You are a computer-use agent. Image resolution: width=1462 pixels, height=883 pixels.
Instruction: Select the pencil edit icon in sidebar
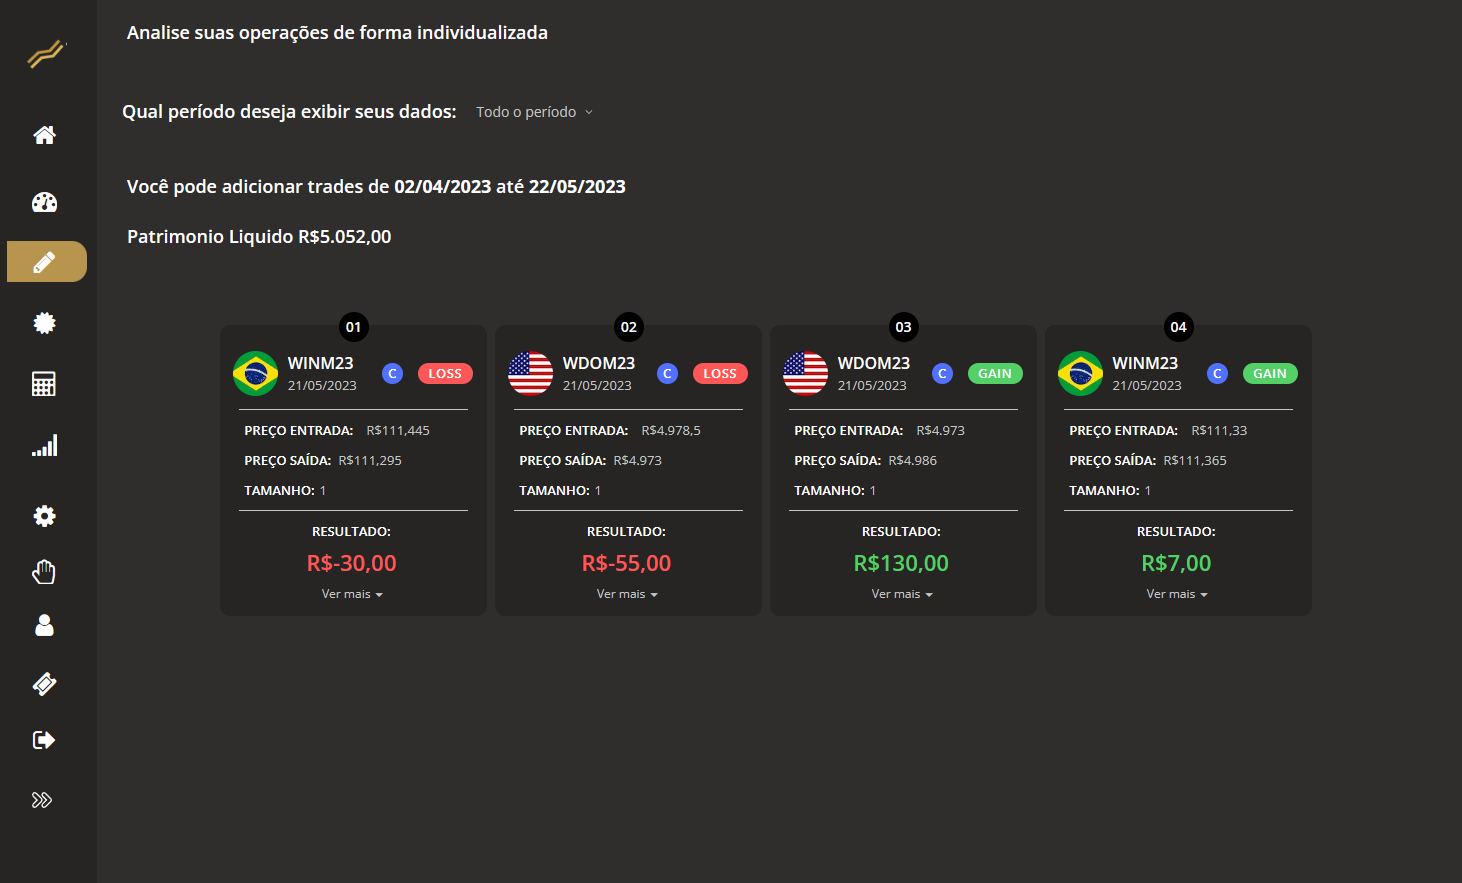46,262
